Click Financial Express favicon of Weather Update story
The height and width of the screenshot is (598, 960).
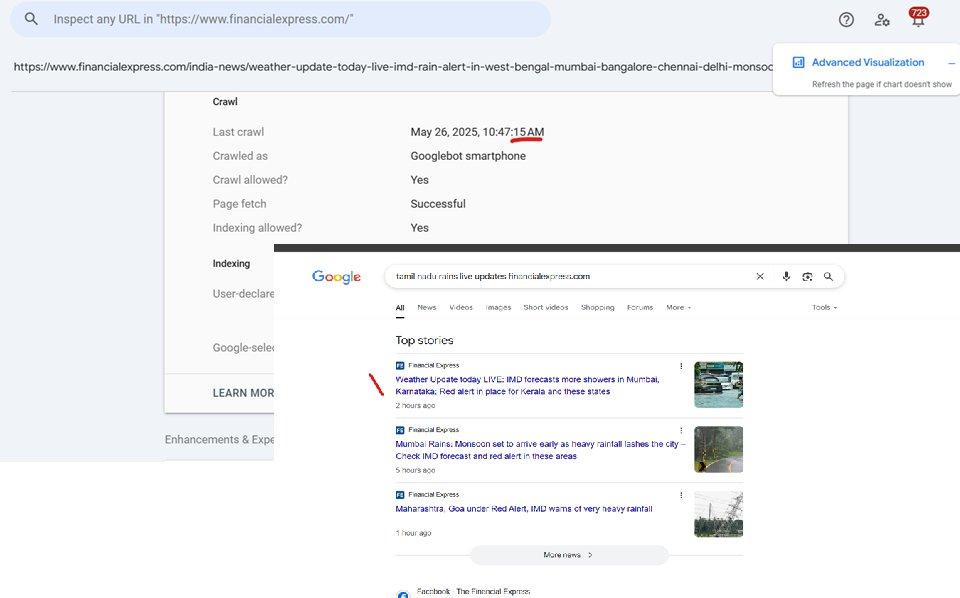[x=400, y=365]
